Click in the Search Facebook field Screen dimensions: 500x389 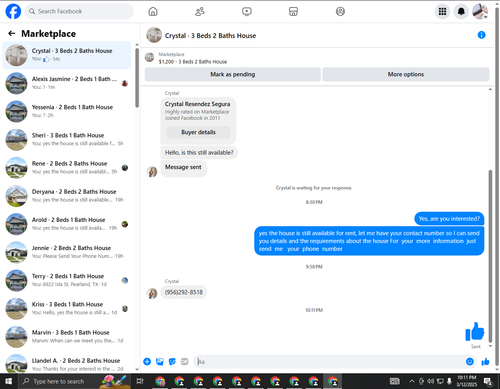pyautogui.click(x=79, y=11)
